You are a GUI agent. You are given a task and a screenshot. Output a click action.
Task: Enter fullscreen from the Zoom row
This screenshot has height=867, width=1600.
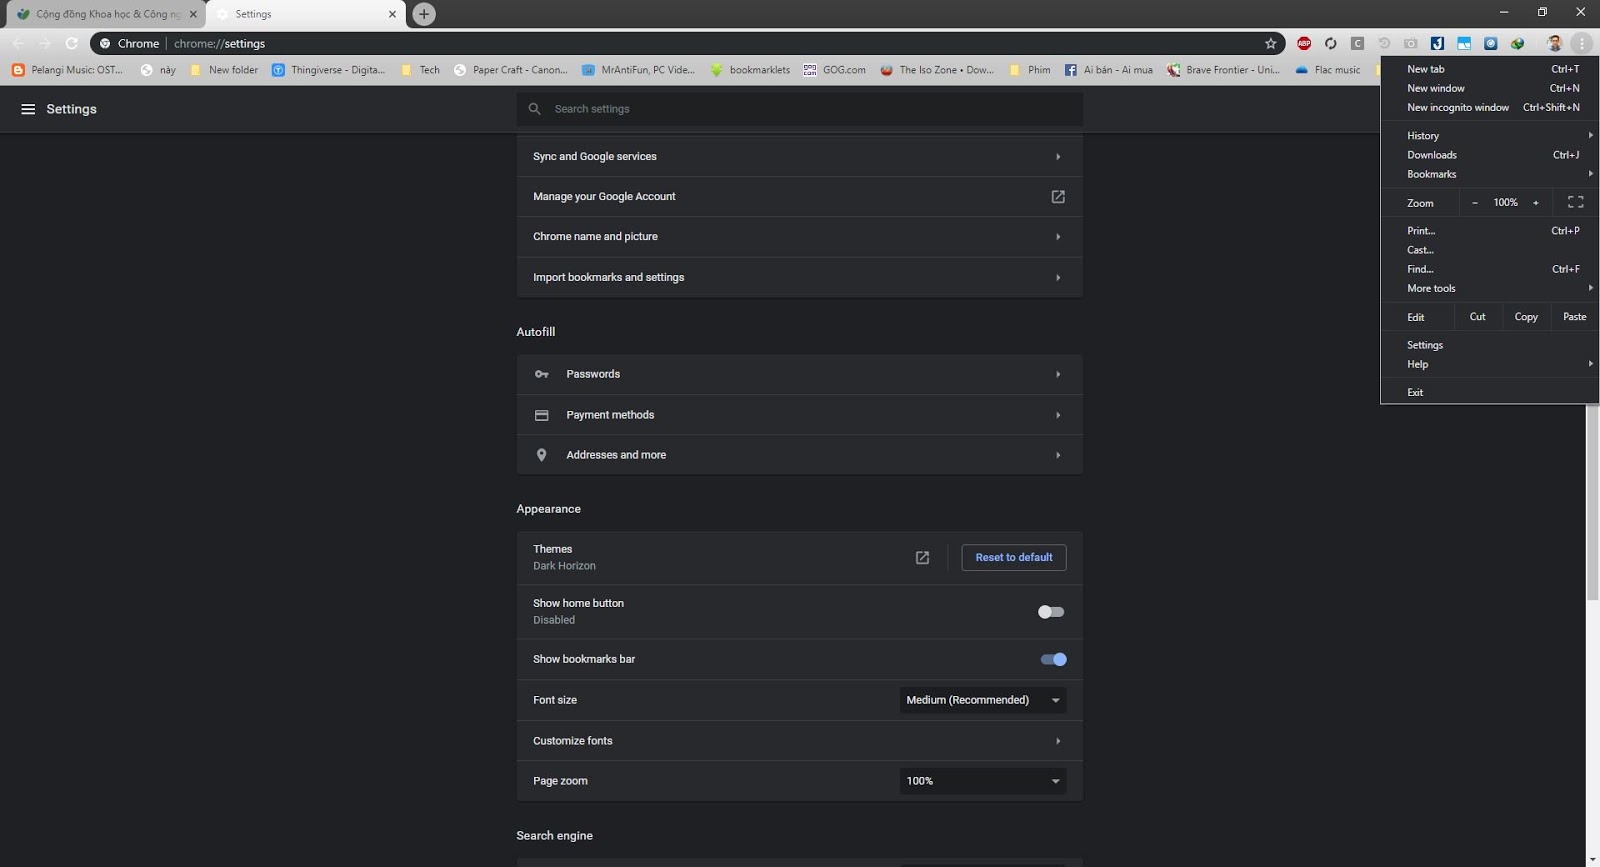click(x=1575, y=202)
